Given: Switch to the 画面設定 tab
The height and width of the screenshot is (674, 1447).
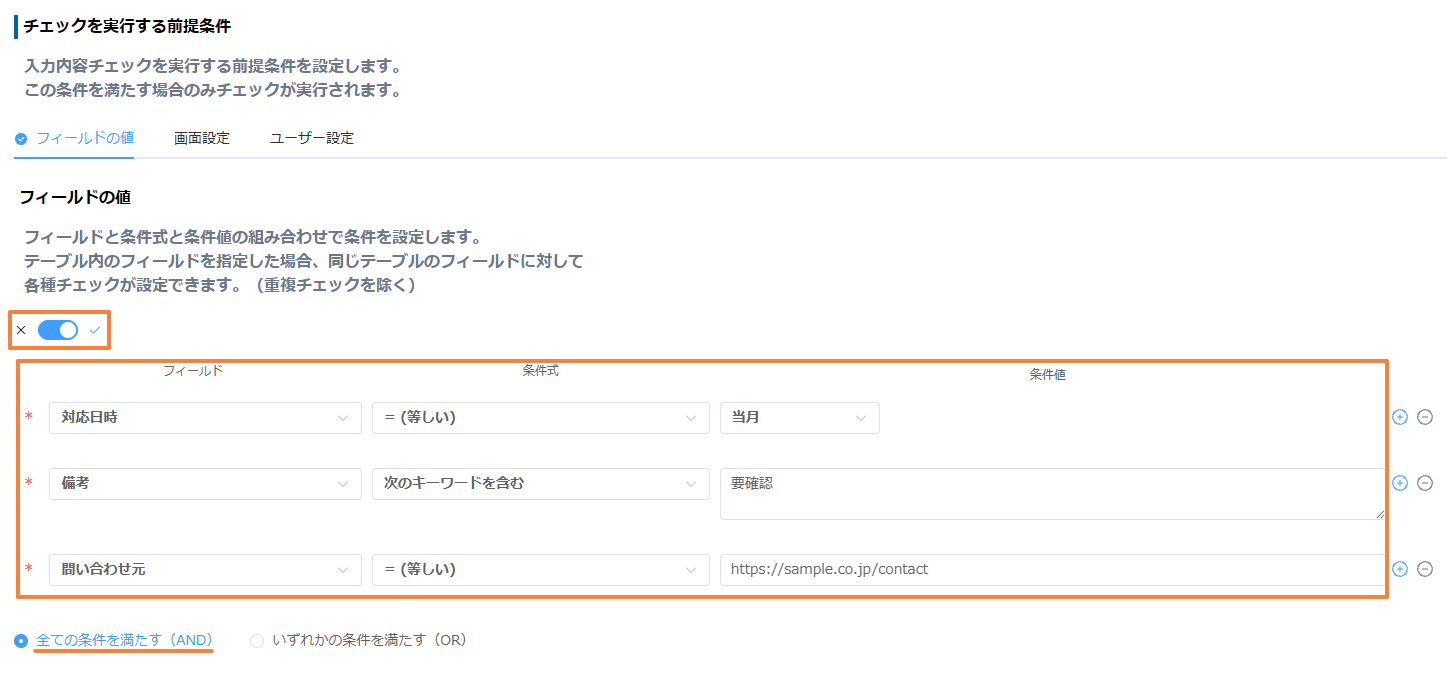Looking at the screenshot, I should (x=202, y=138).
